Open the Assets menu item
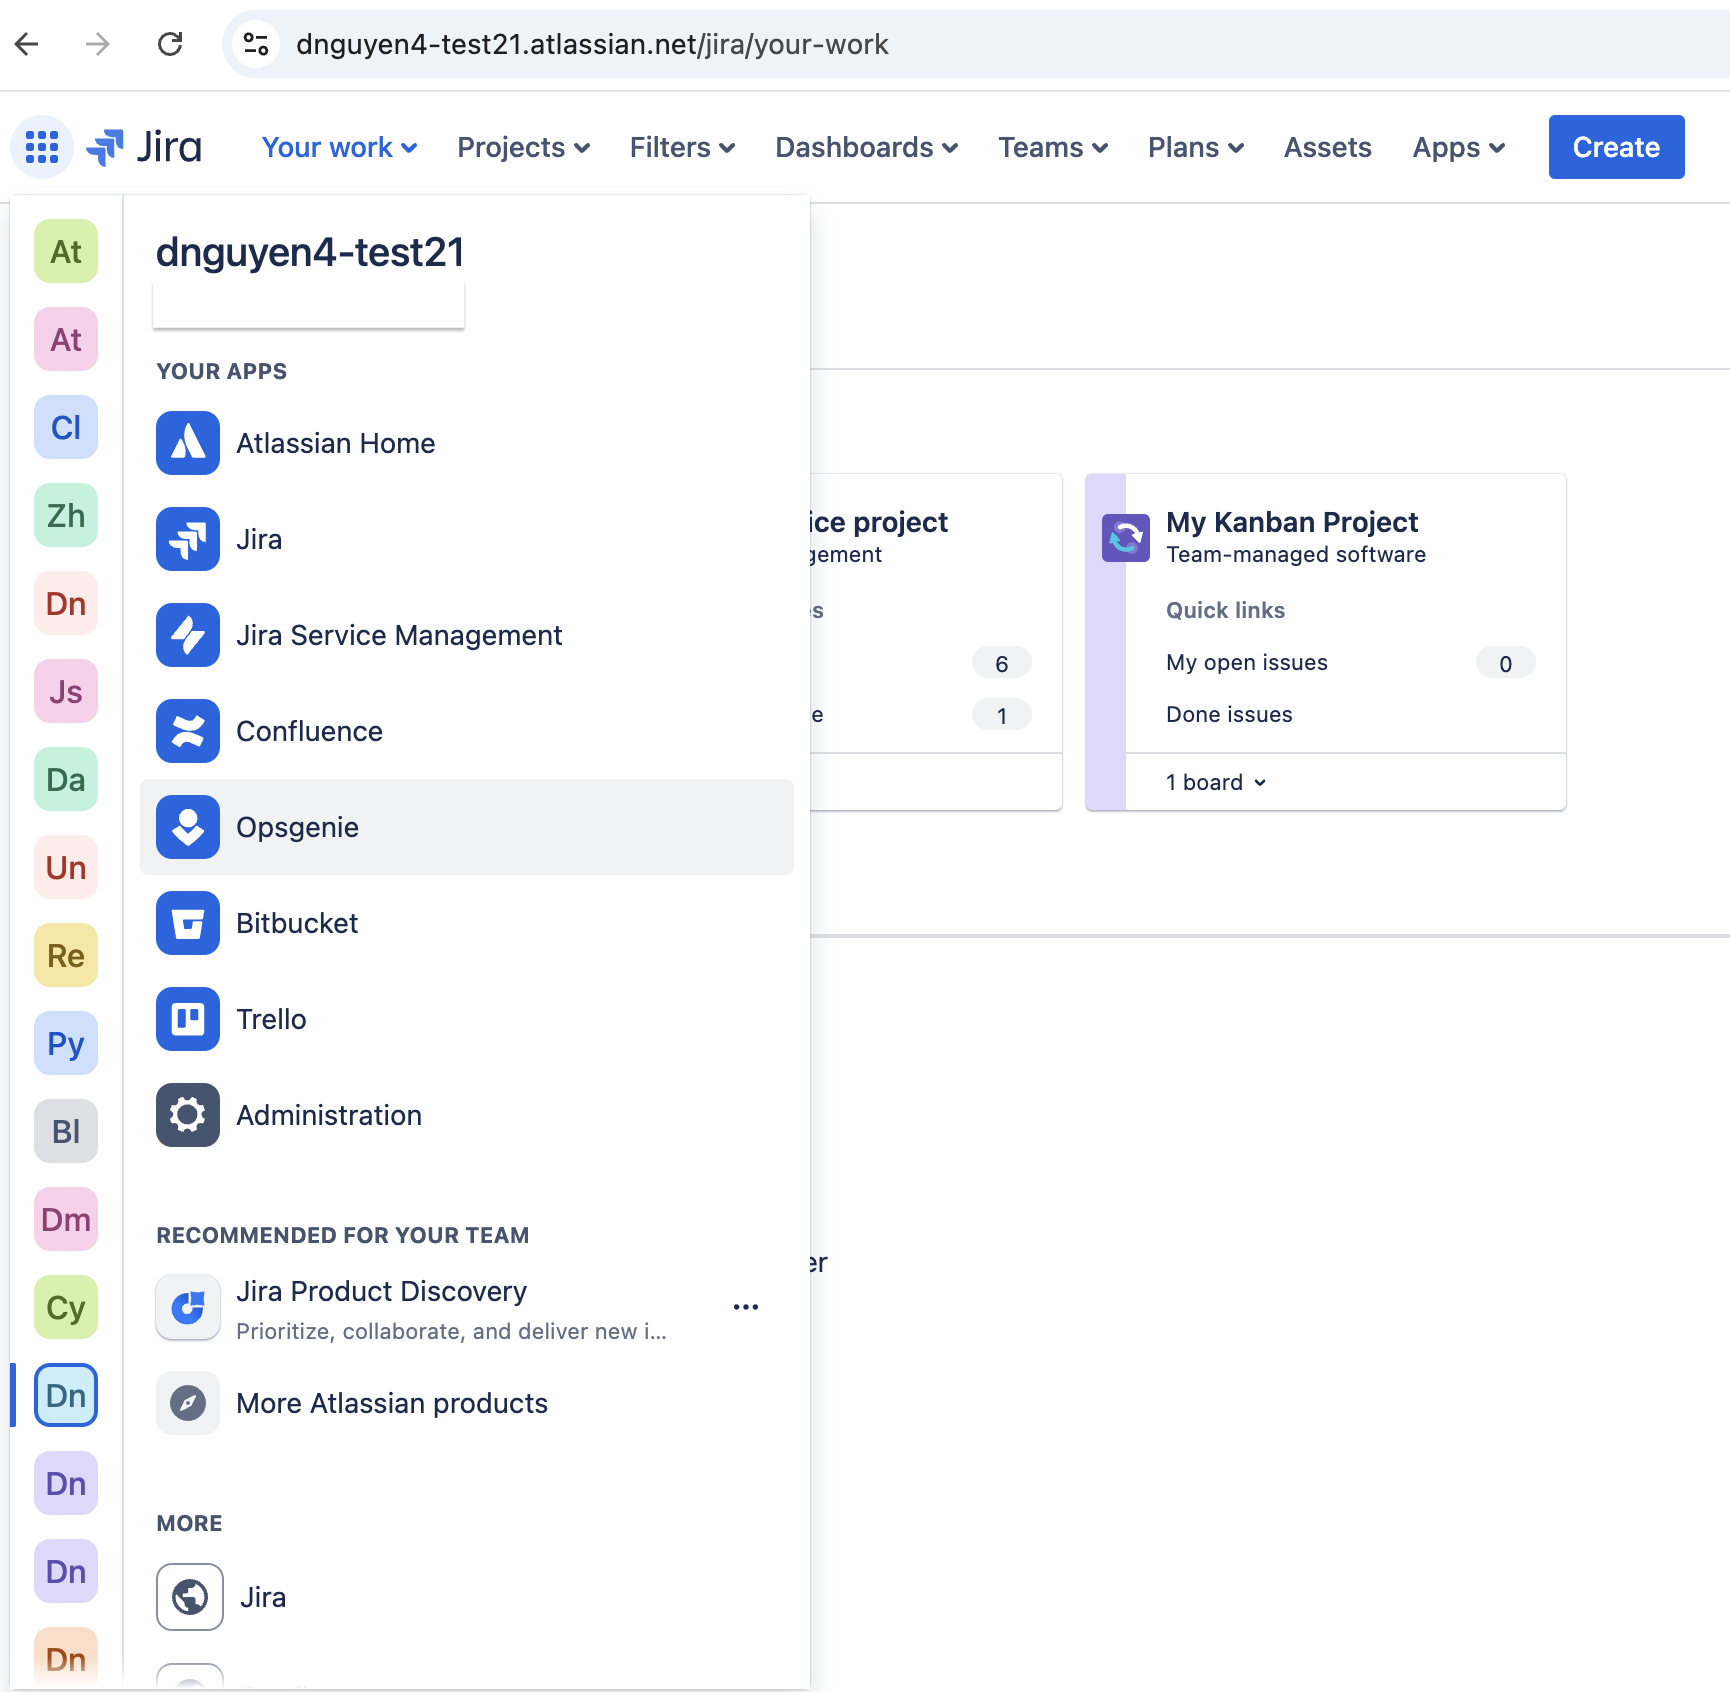Image resolution: width=1730 pixels, height=1692 pixels. coord(1327,147)
